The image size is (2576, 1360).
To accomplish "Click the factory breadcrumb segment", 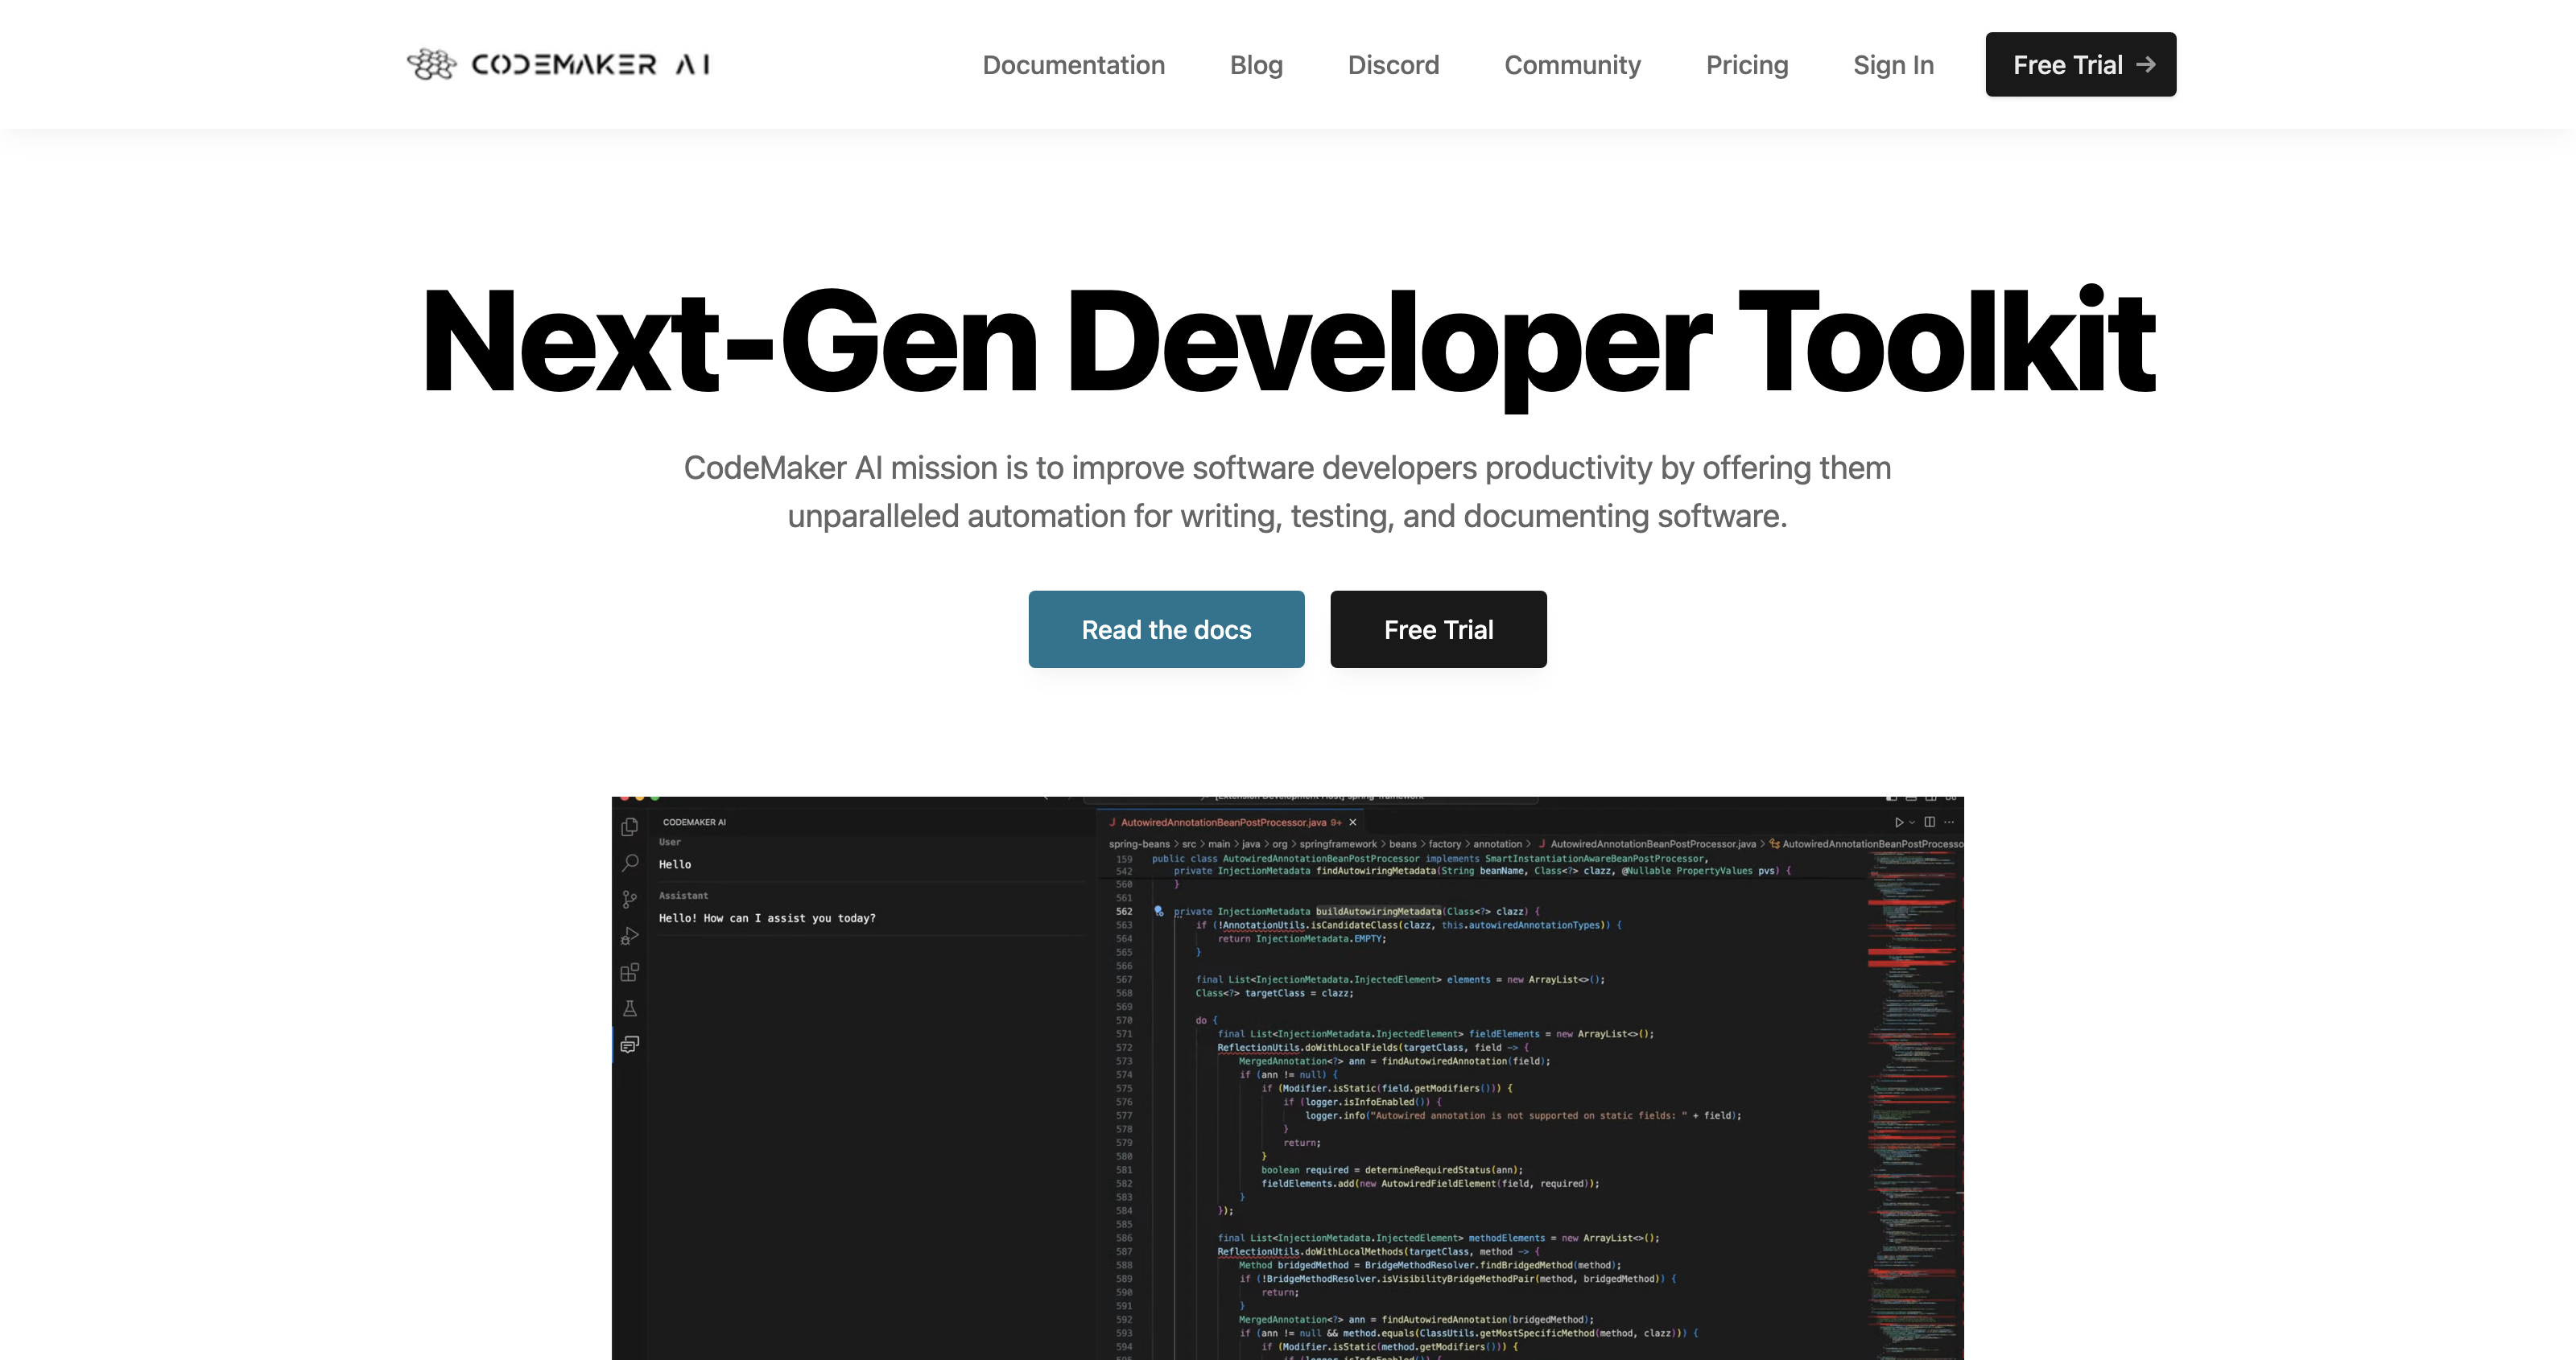I will 1445,844.
